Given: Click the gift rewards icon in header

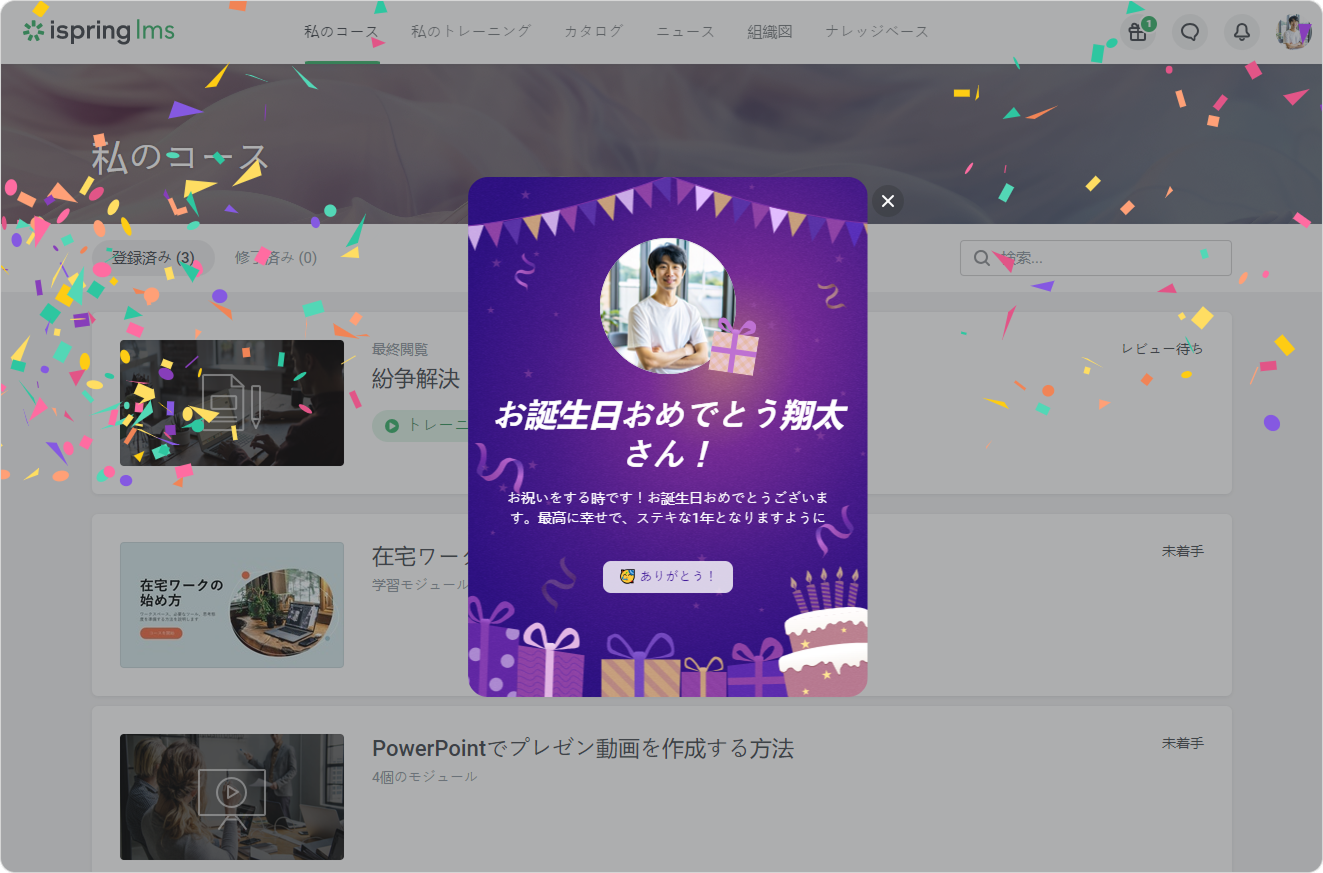Looking at the screenshot, I should point(1137,32).
